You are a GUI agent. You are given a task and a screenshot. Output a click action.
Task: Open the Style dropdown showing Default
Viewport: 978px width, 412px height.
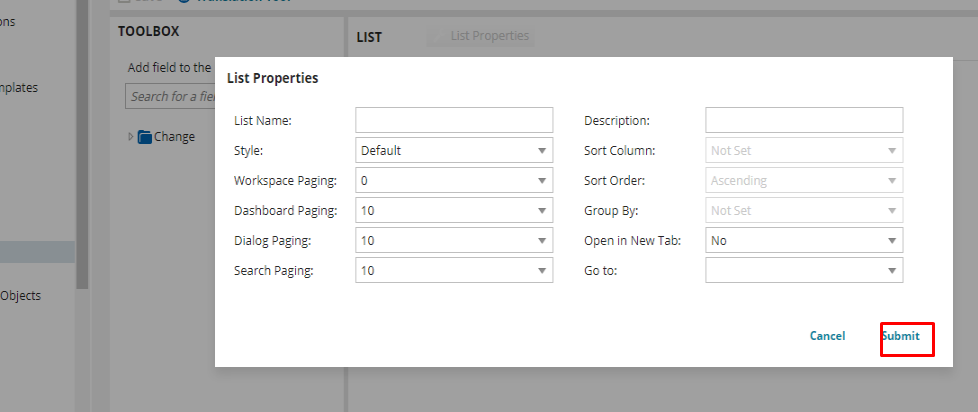pos(453,151)
